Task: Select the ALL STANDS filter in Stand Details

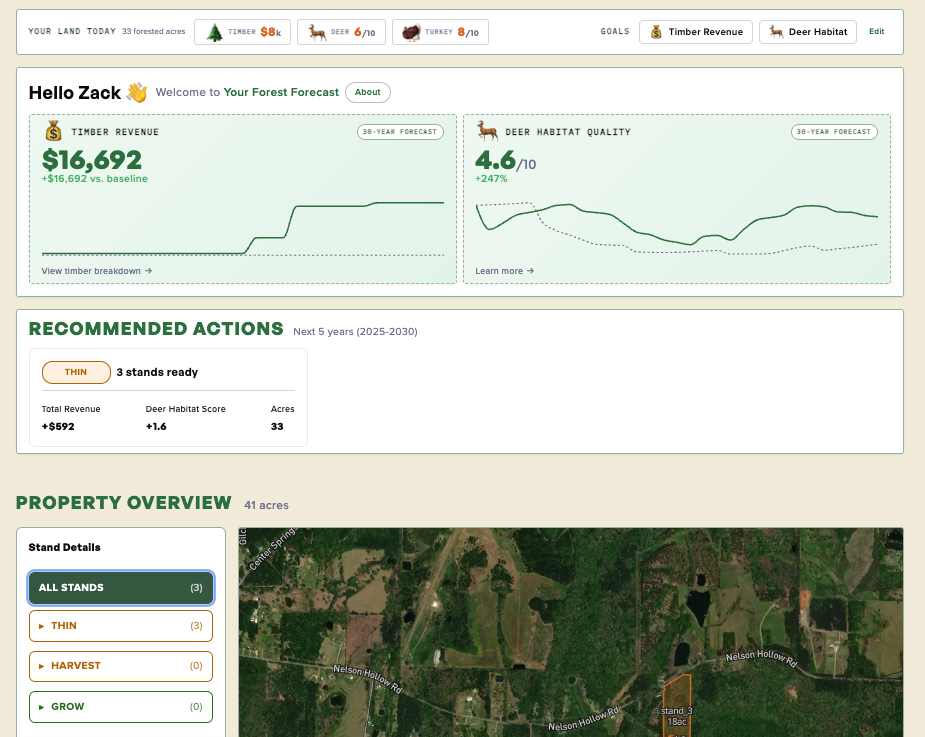Action: (120, 587)
